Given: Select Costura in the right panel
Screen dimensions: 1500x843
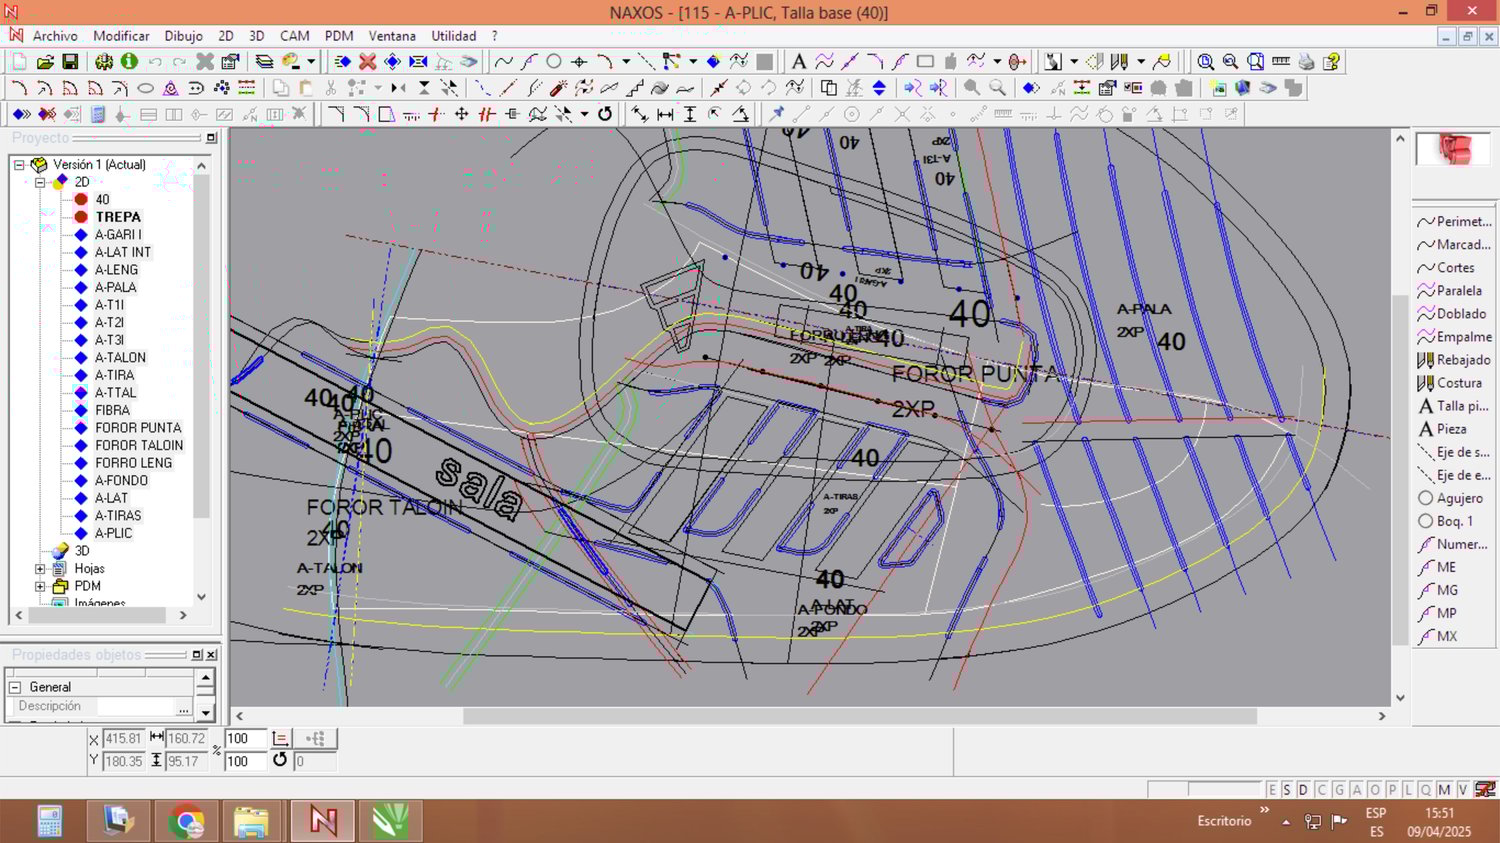Looking at the screenshot, I should pos(1459,383).
